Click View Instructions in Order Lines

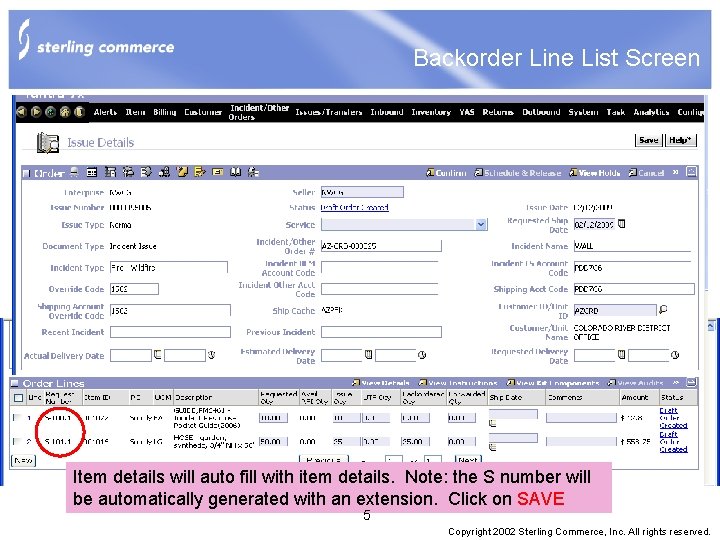[458, 382]
